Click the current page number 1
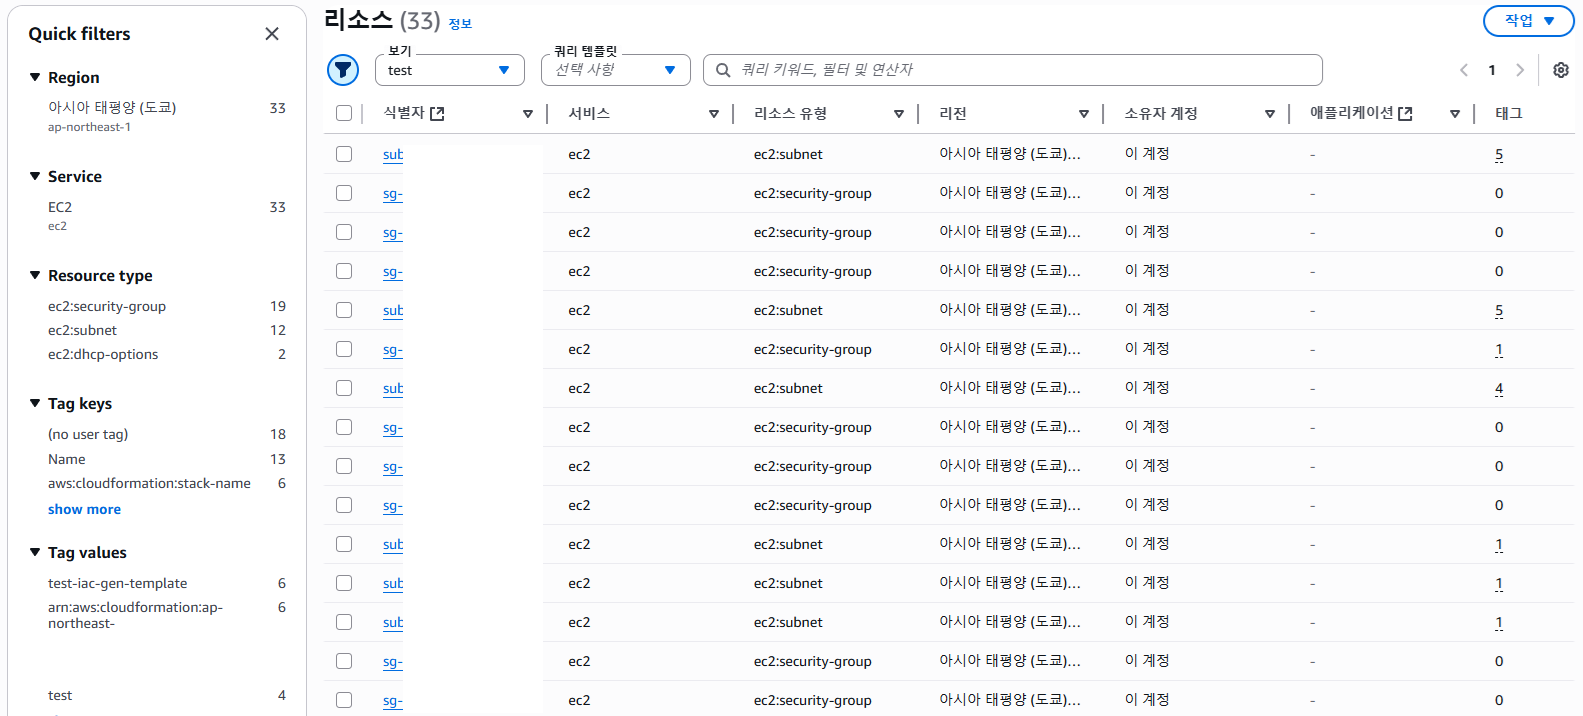 point(1492,70)
